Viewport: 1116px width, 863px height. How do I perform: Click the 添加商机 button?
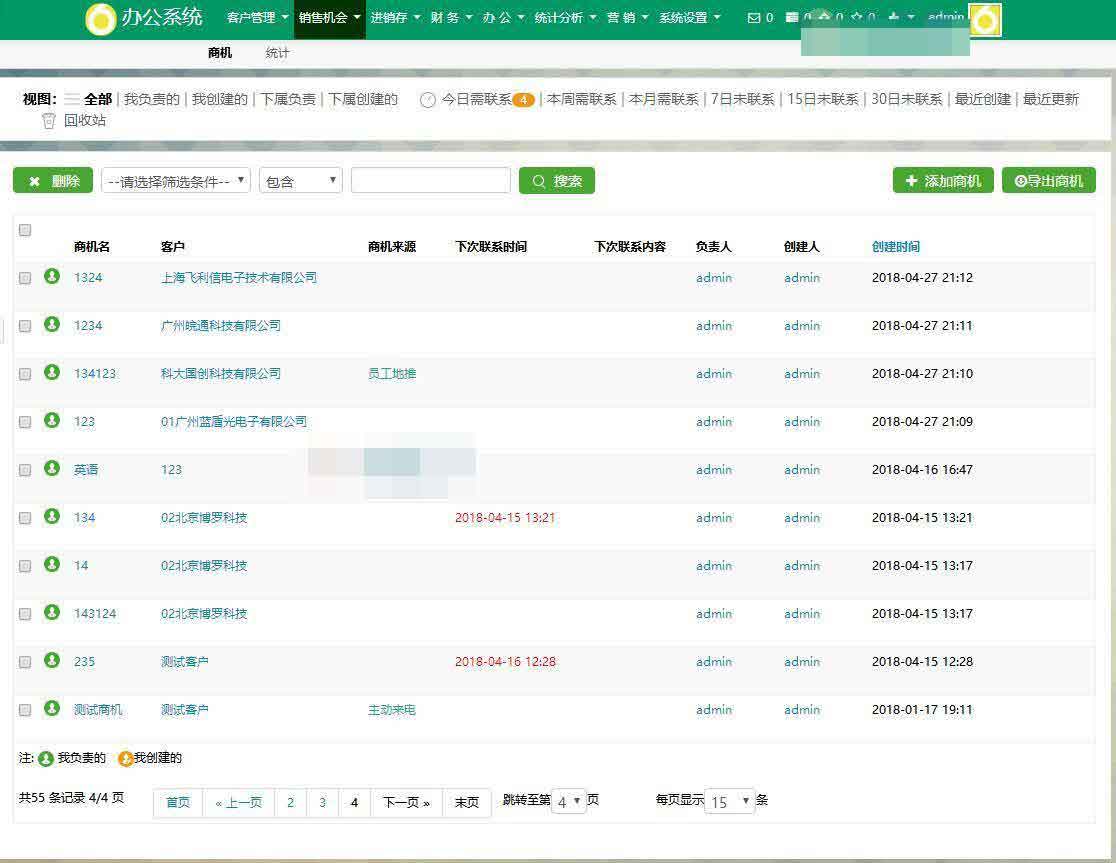[x=942, y=181]
